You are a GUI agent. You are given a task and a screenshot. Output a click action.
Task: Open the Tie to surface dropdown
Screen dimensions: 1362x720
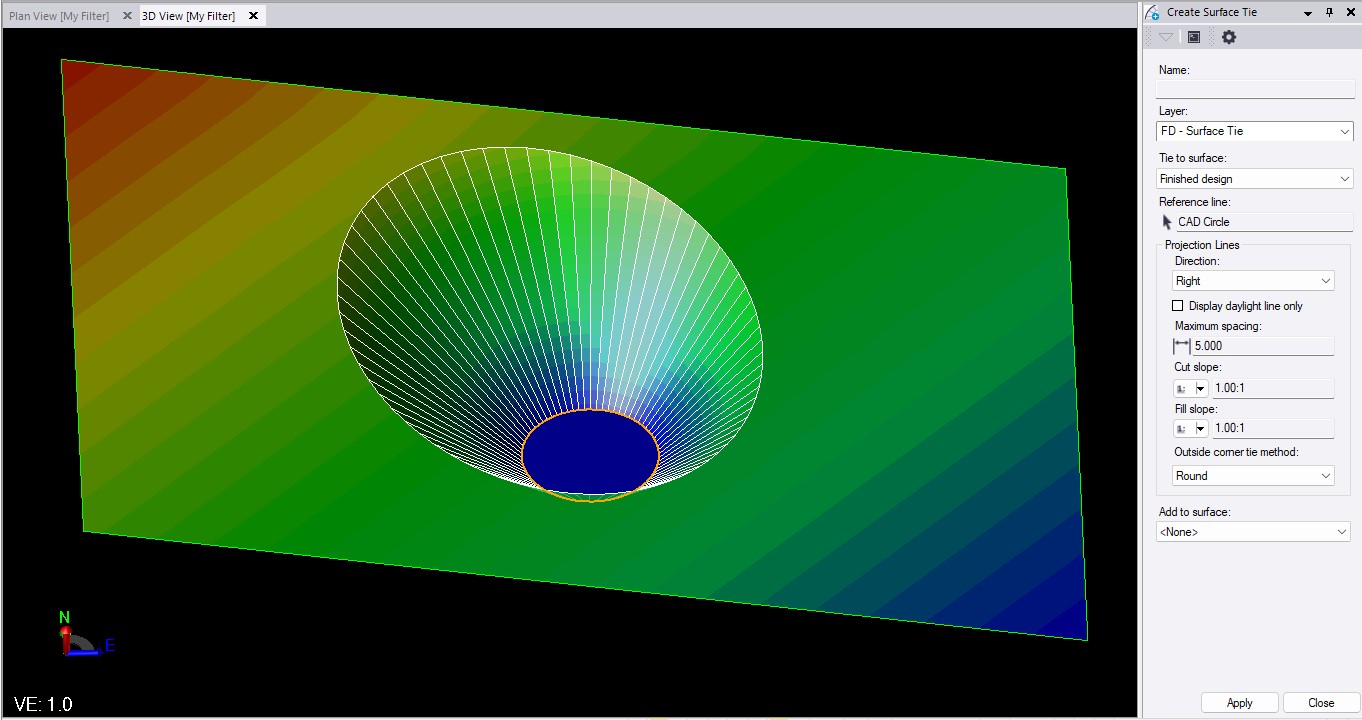click(1254, 179)
